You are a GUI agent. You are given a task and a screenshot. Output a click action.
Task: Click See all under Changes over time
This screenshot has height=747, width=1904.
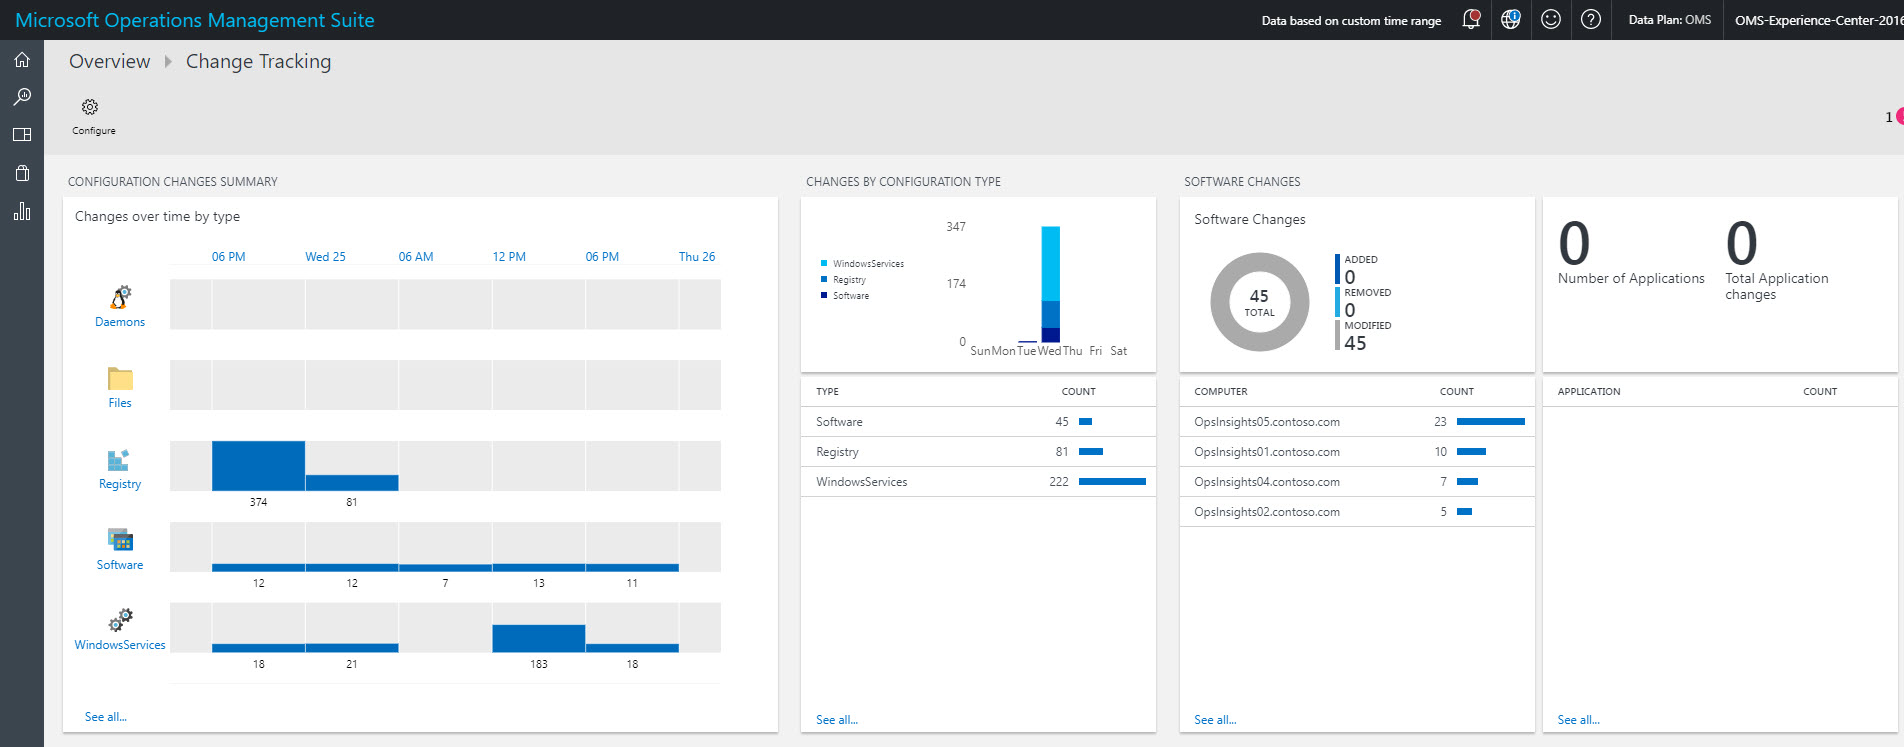click(106, 717)
